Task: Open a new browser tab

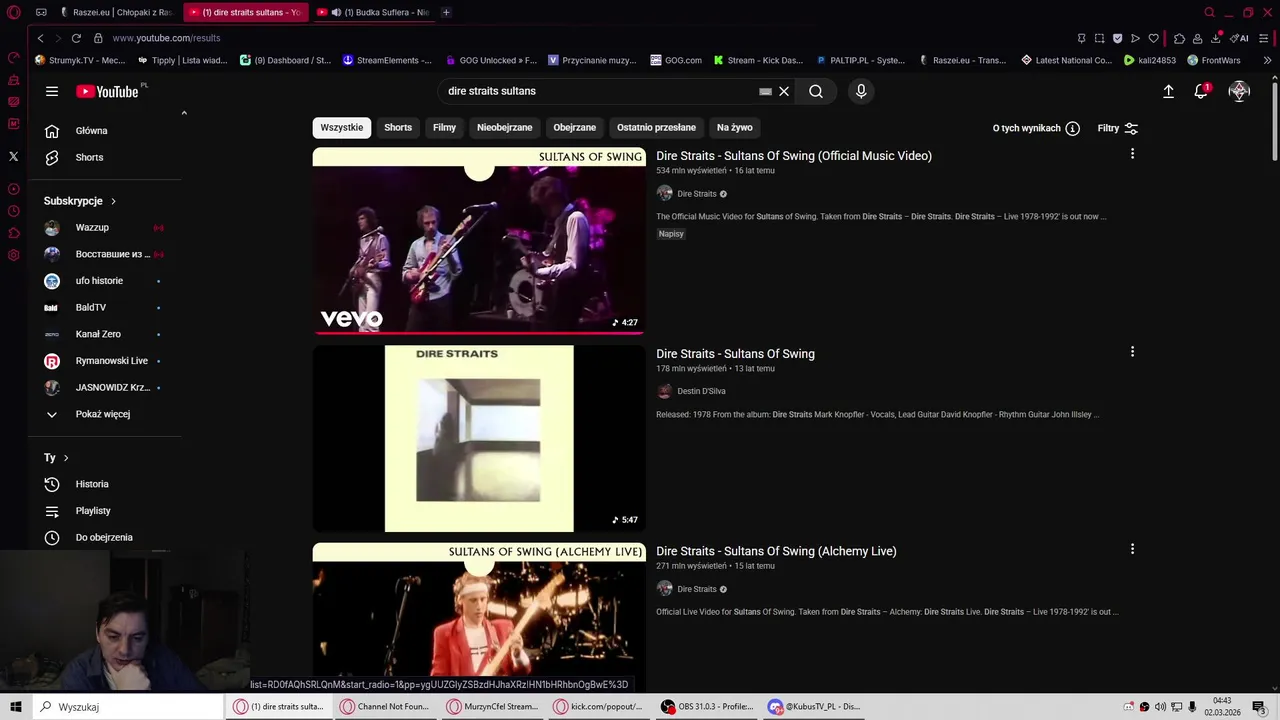Action: 446,12
